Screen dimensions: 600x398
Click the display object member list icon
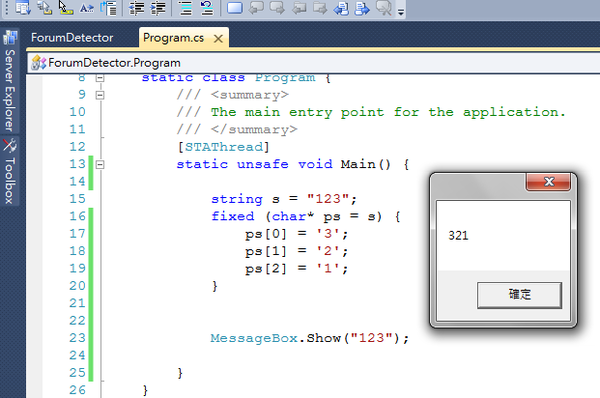pyautogui.click(x=23, y=8)
